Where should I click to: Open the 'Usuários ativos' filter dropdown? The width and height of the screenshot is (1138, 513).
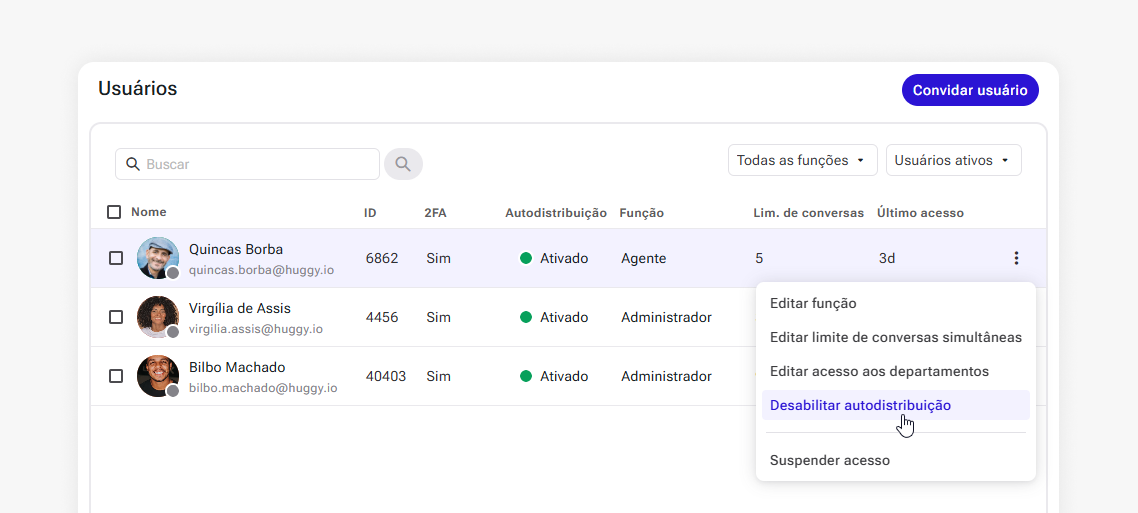953,160
